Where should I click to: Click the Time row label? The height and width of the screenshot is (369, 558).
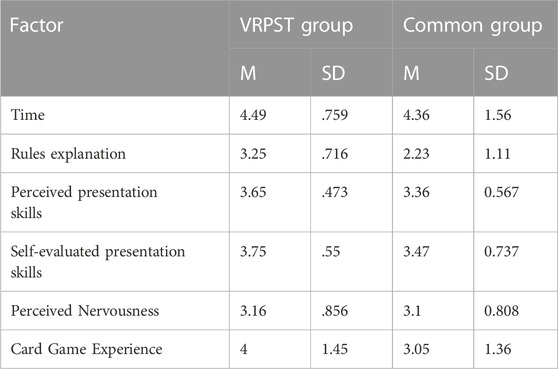[x=28, y=115]
